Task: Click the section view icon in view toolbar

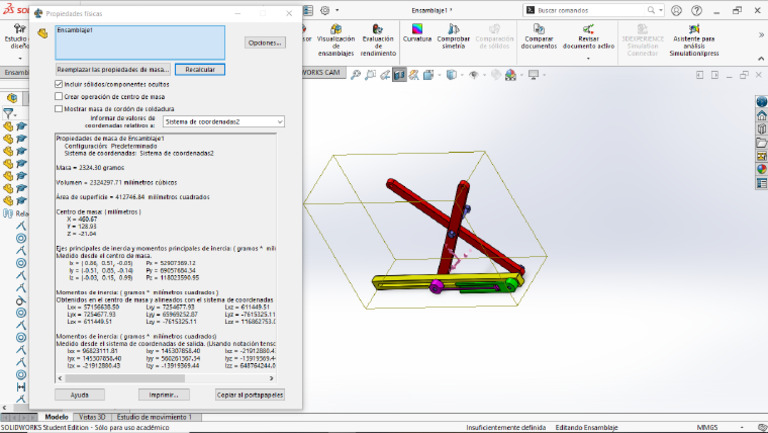Action: pos(400,74)
